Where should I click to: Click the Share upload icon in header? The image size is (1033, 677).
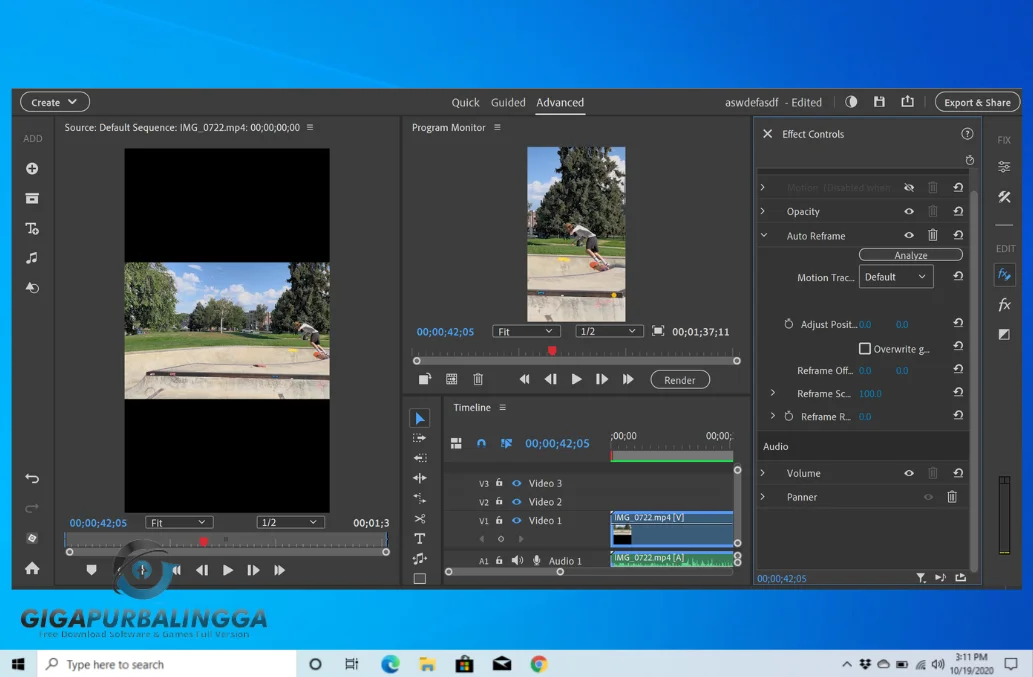point(907,101)
